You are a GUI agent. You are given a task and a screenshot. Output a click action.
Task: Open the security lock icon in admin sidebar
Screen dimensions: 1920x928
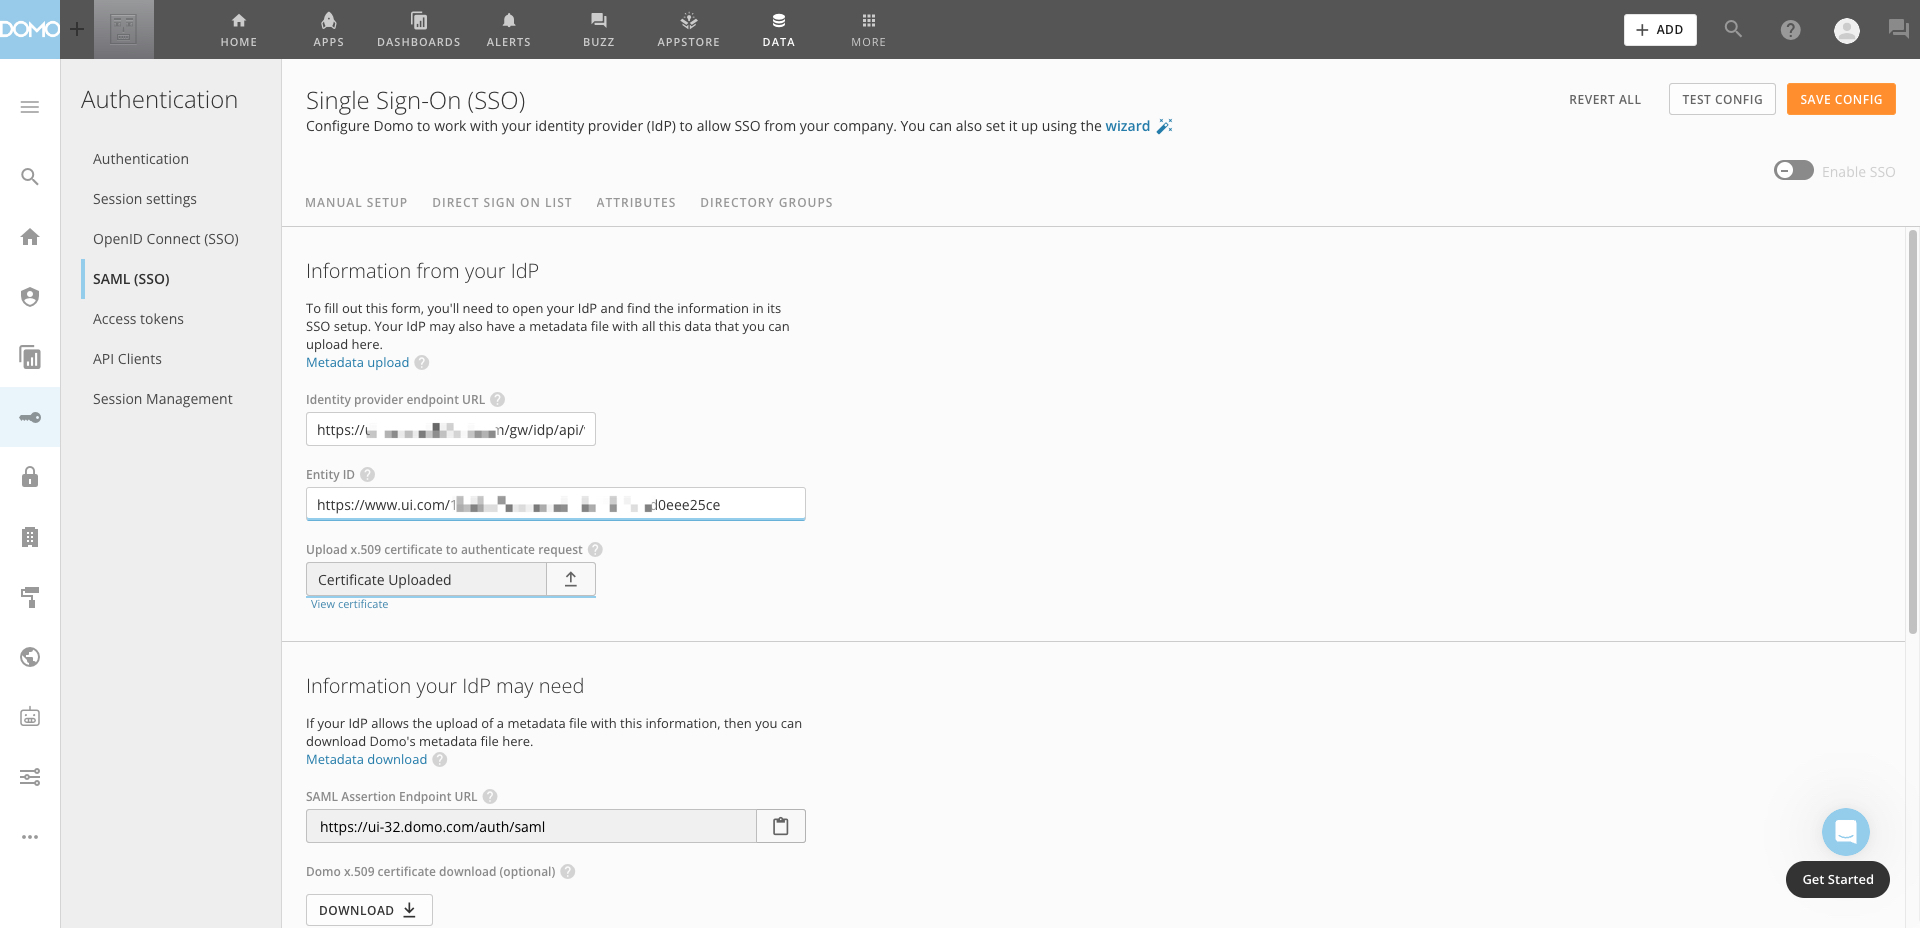(x=30, y=477)
